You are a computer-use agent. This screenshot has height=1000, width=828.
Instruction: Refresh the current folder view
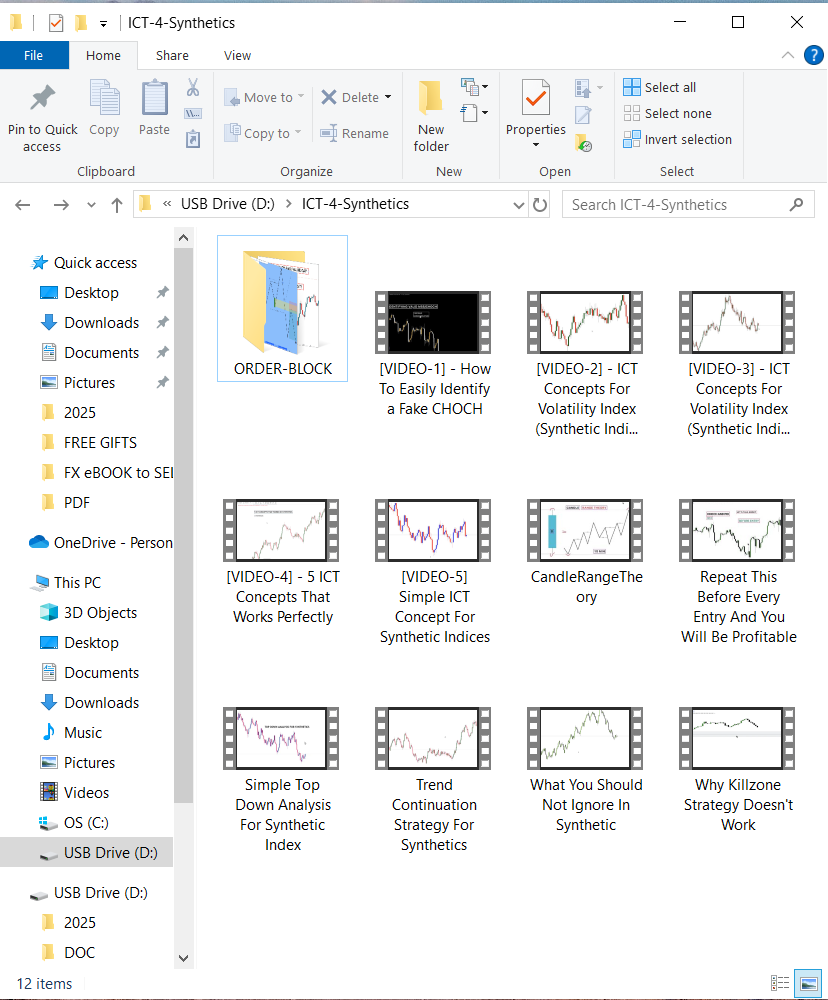click(x=540, y=205)
